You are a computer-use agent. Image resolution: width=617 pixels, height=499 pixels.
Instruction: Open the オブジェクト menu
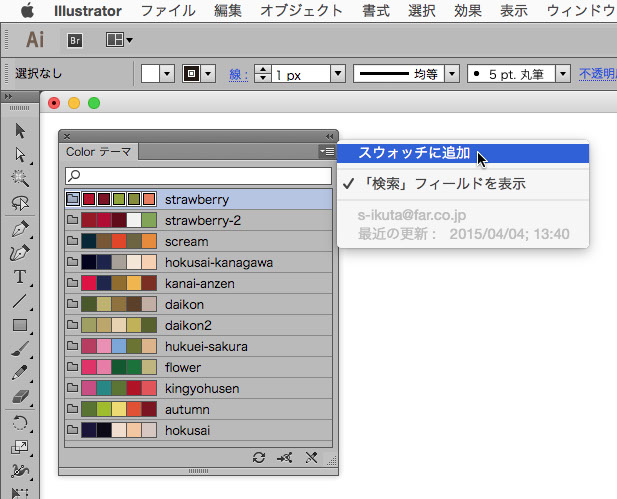click(301, 11)
